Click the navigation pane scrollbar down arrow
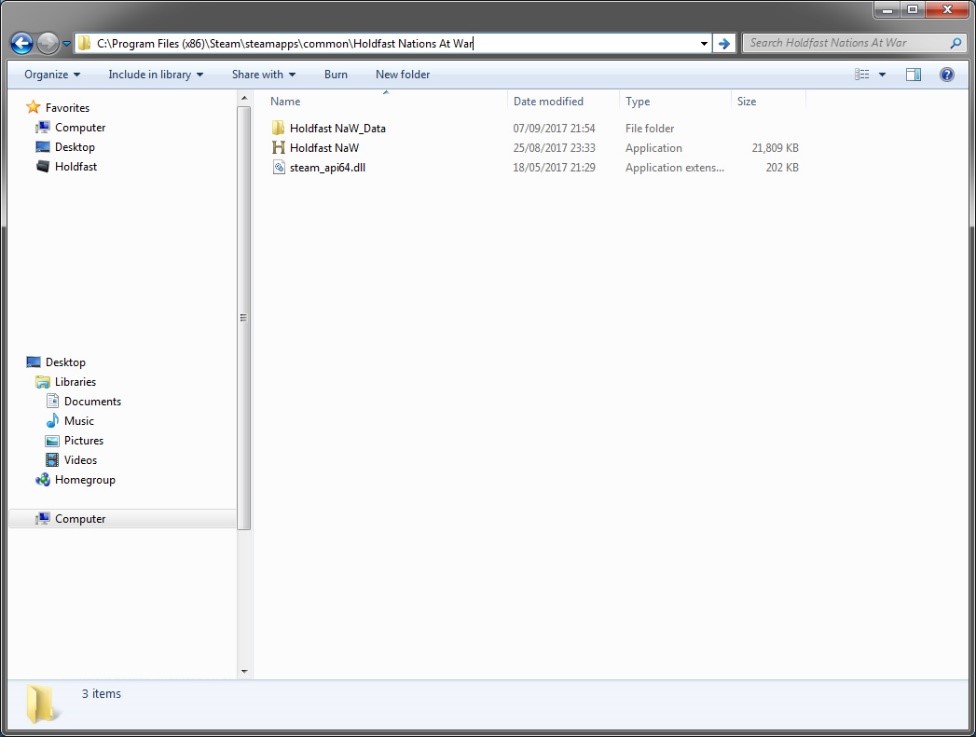 (245, 671)
